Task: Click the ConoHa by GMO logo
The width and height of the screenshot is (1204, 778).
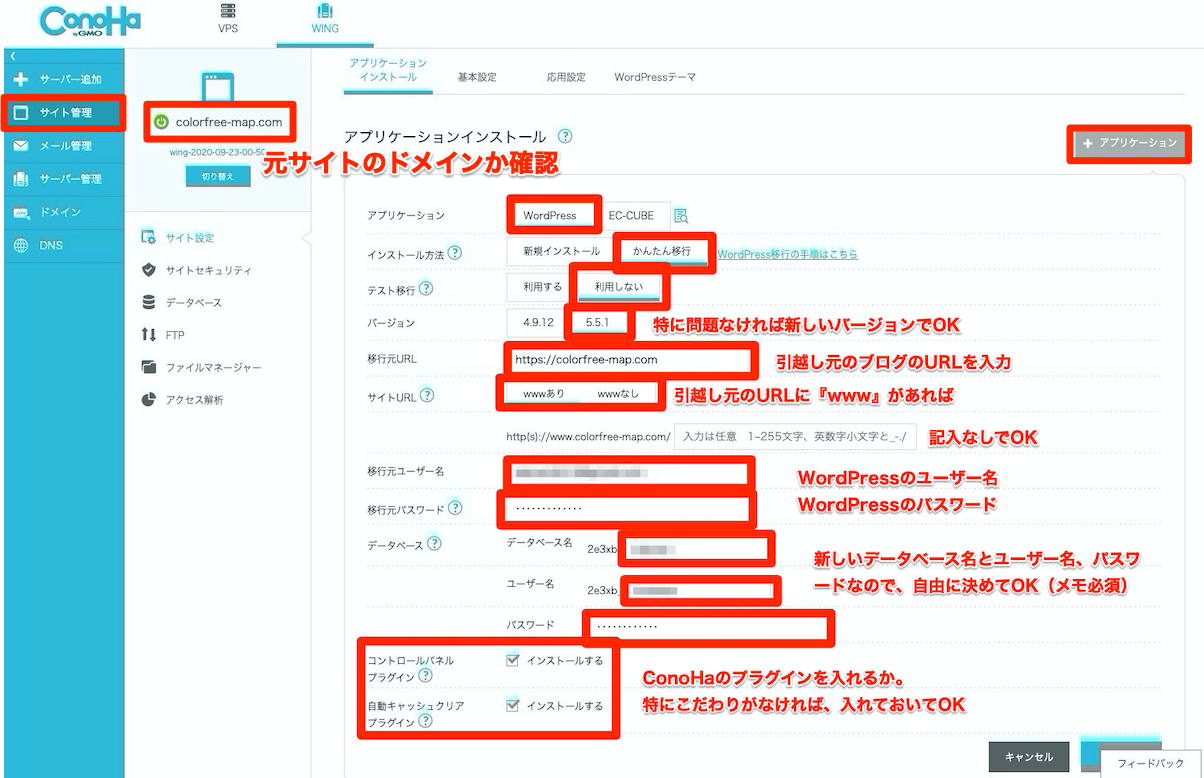Action: tap(91, 20)
